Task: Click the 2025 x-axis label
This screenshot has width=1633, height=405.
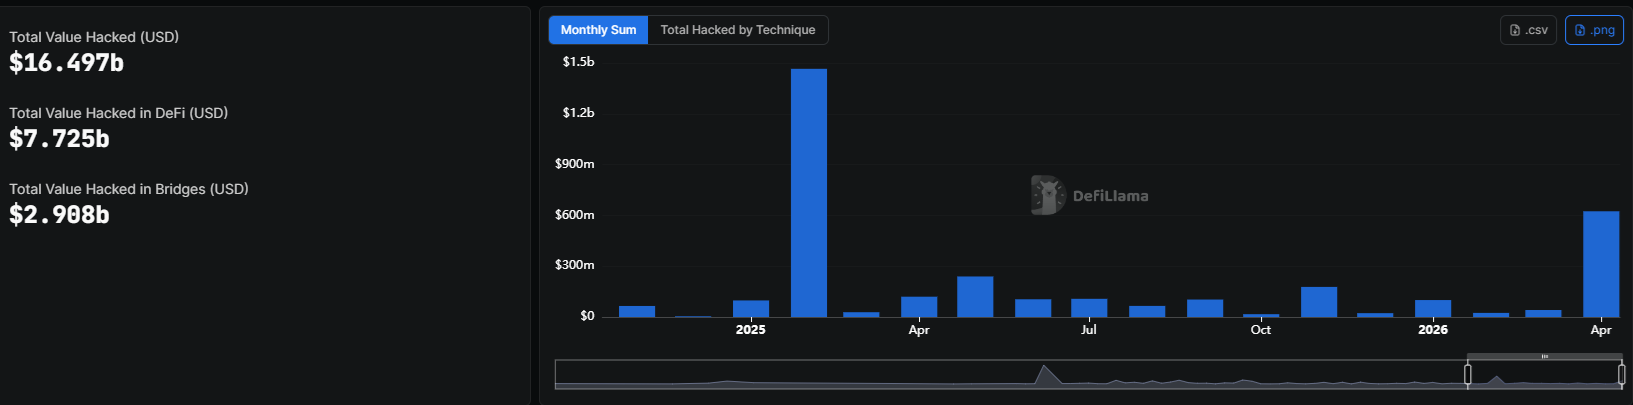Action: click(x=751, y=330)
